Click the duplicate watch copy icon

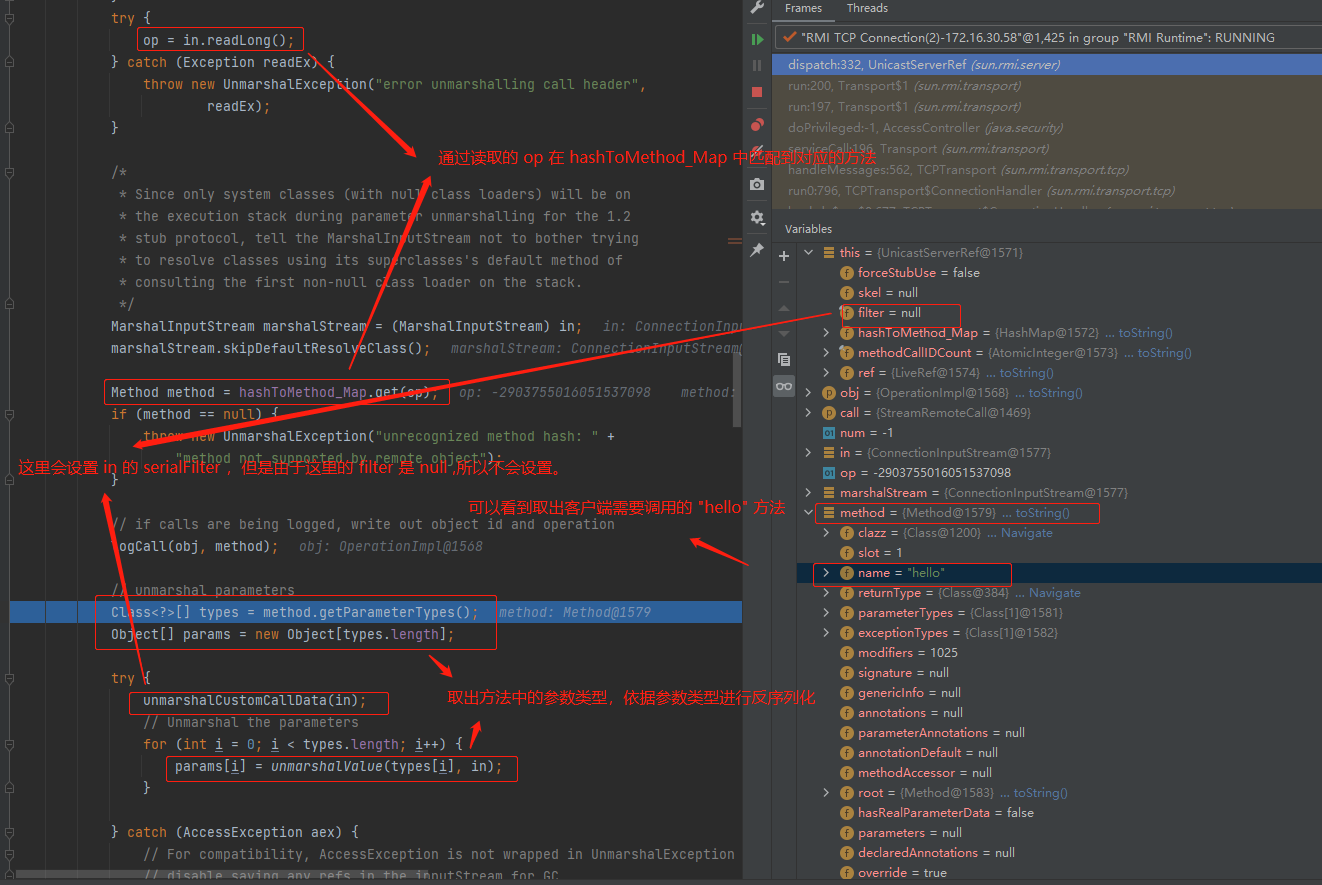pos(784,359)
